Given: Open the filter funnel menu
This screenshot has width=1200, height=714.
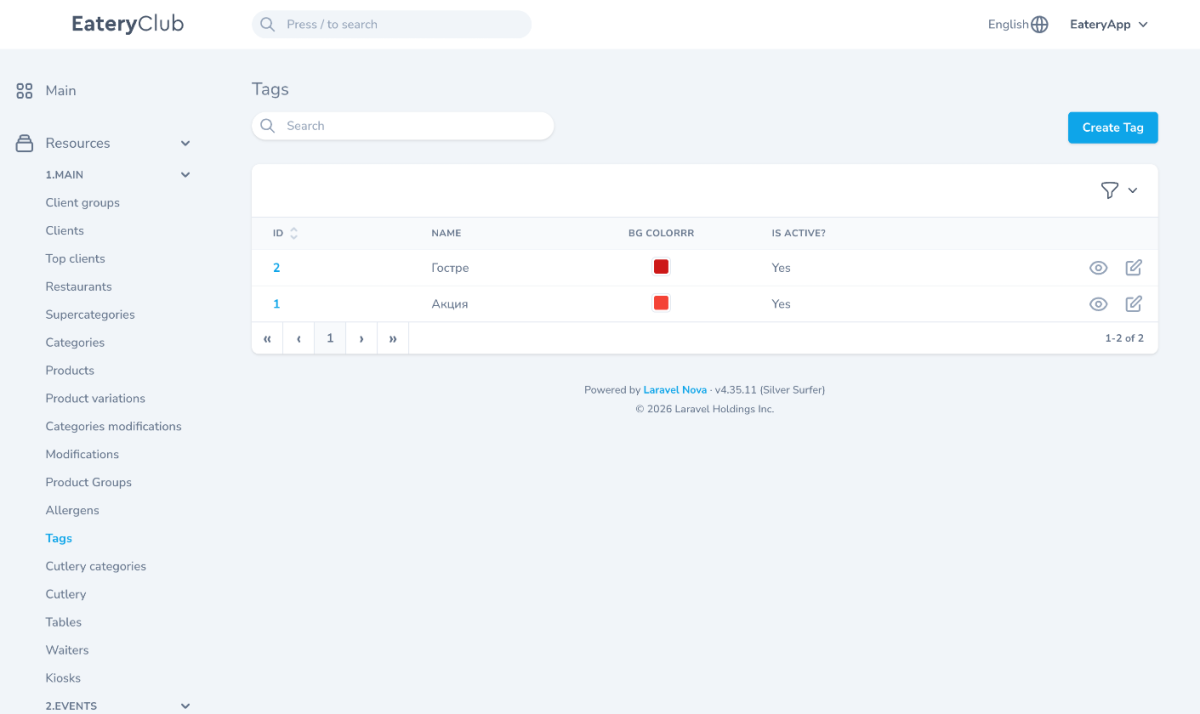Looking at the screenshot, I should tap(1109, 190).
